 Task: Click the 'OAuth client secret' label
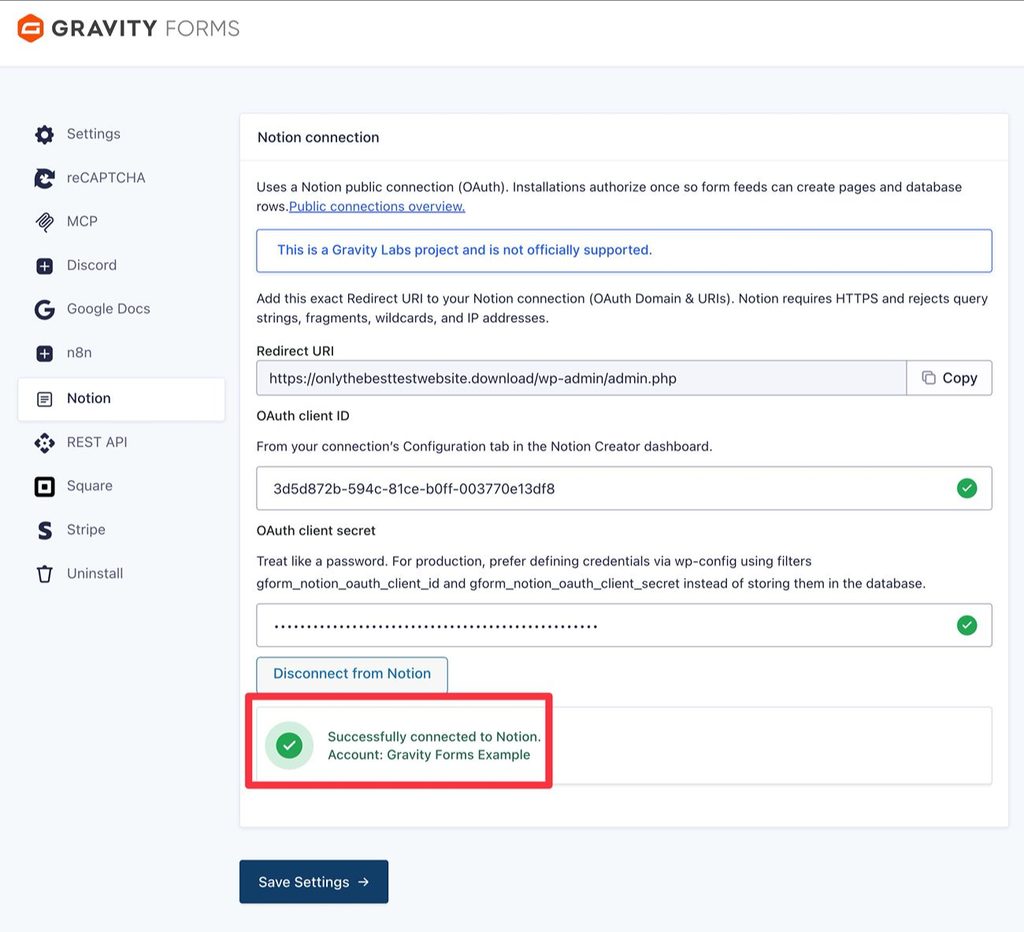coord(316,530)
